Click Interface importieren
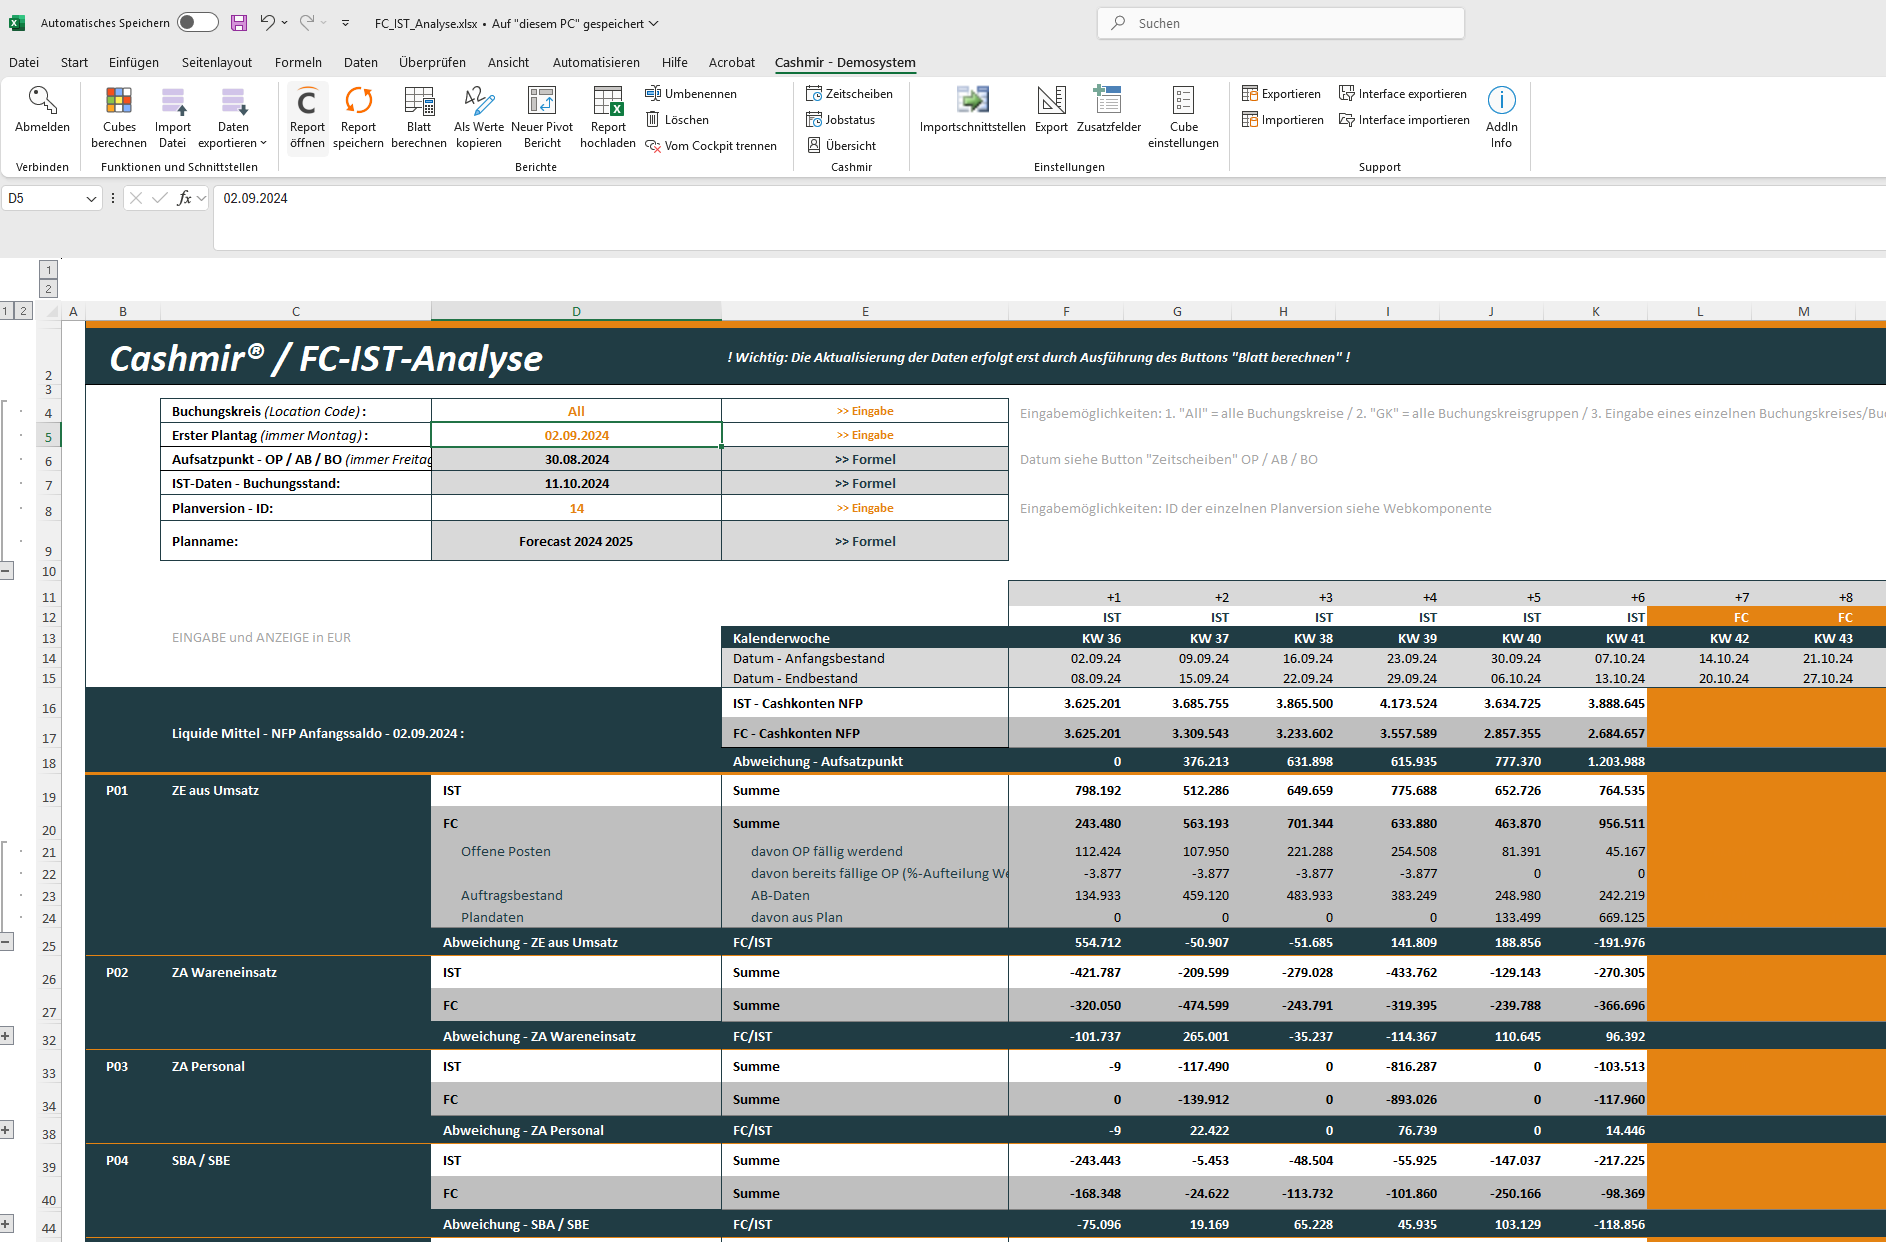The image size is (1886, 1242). pos(1404,120)
